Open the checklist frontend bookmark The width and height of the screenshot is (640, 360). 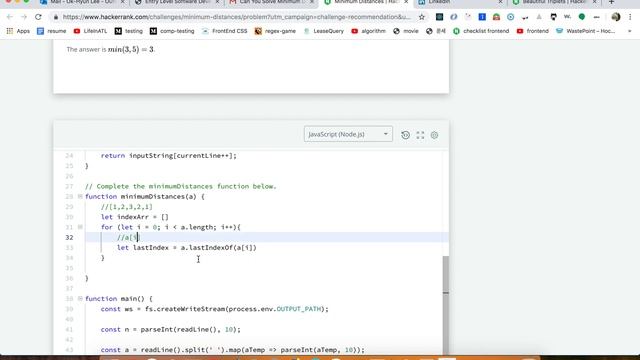[x=481, y=31]
